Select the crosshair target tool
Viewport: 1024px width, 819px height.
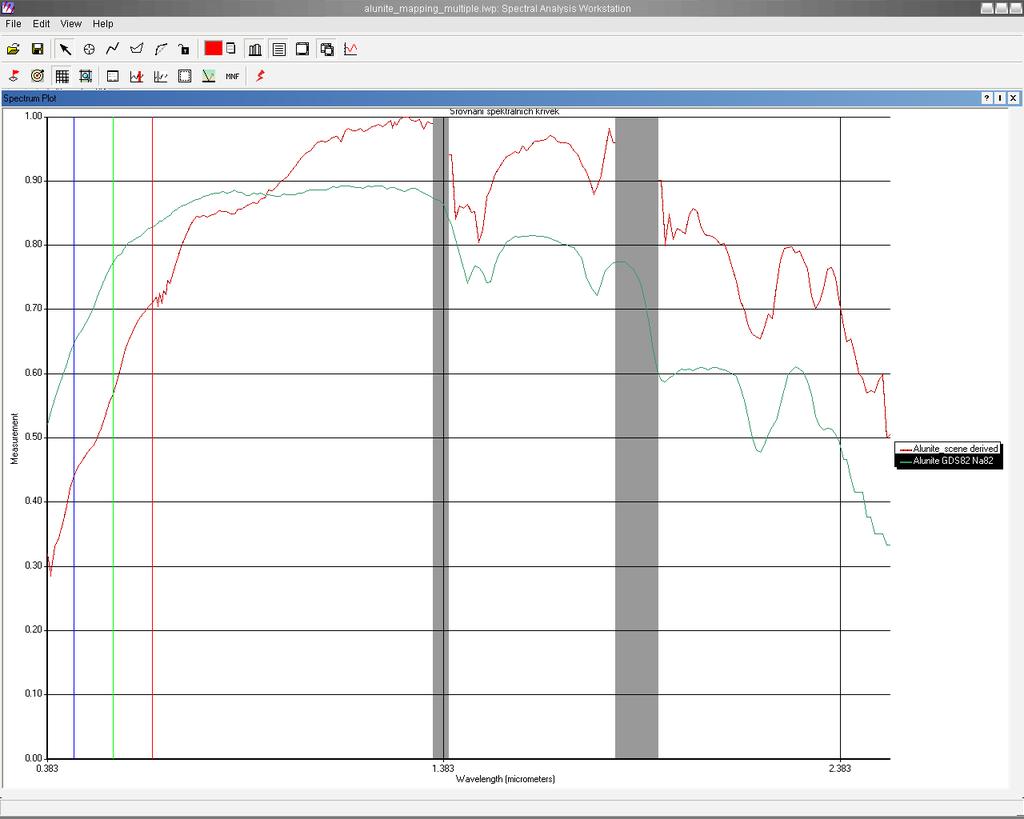click(x=89, y=49)
